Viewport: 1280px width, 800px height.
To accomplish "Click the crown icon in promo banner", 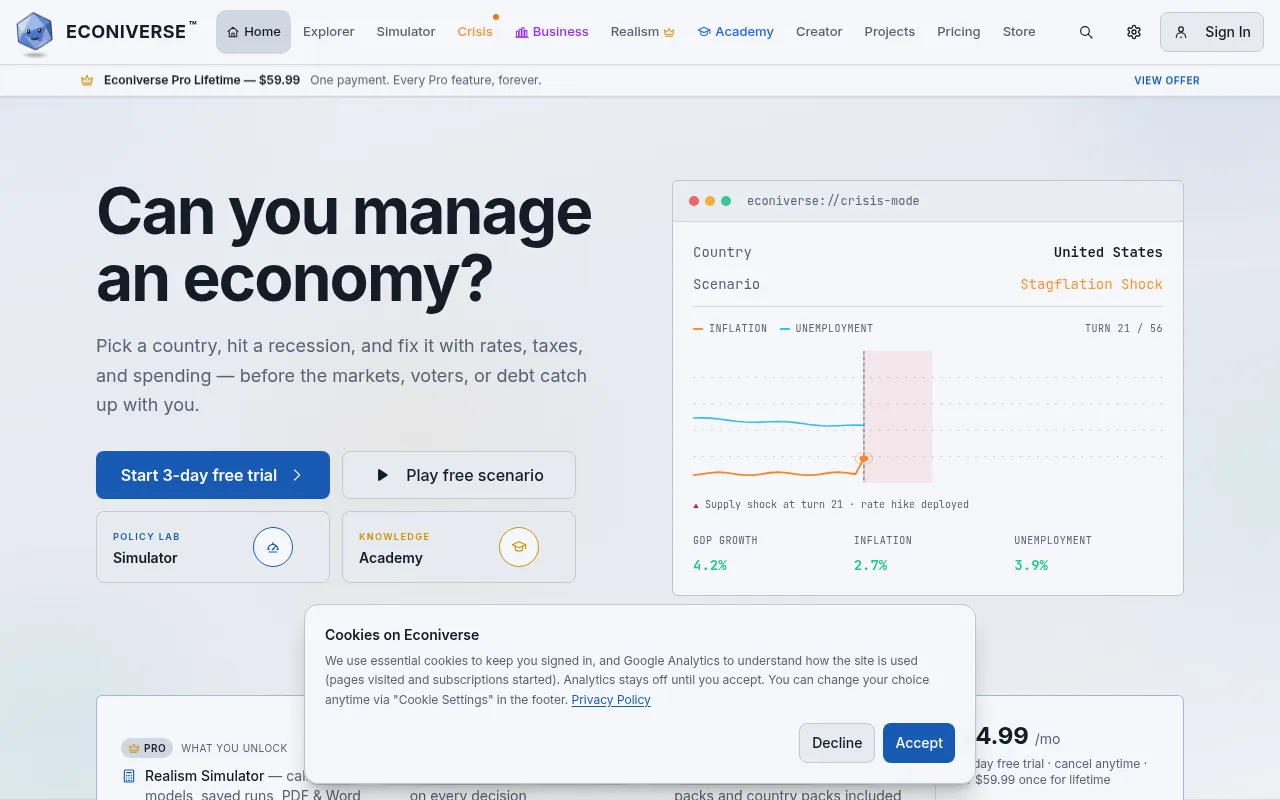I will [x=87, y=80].
